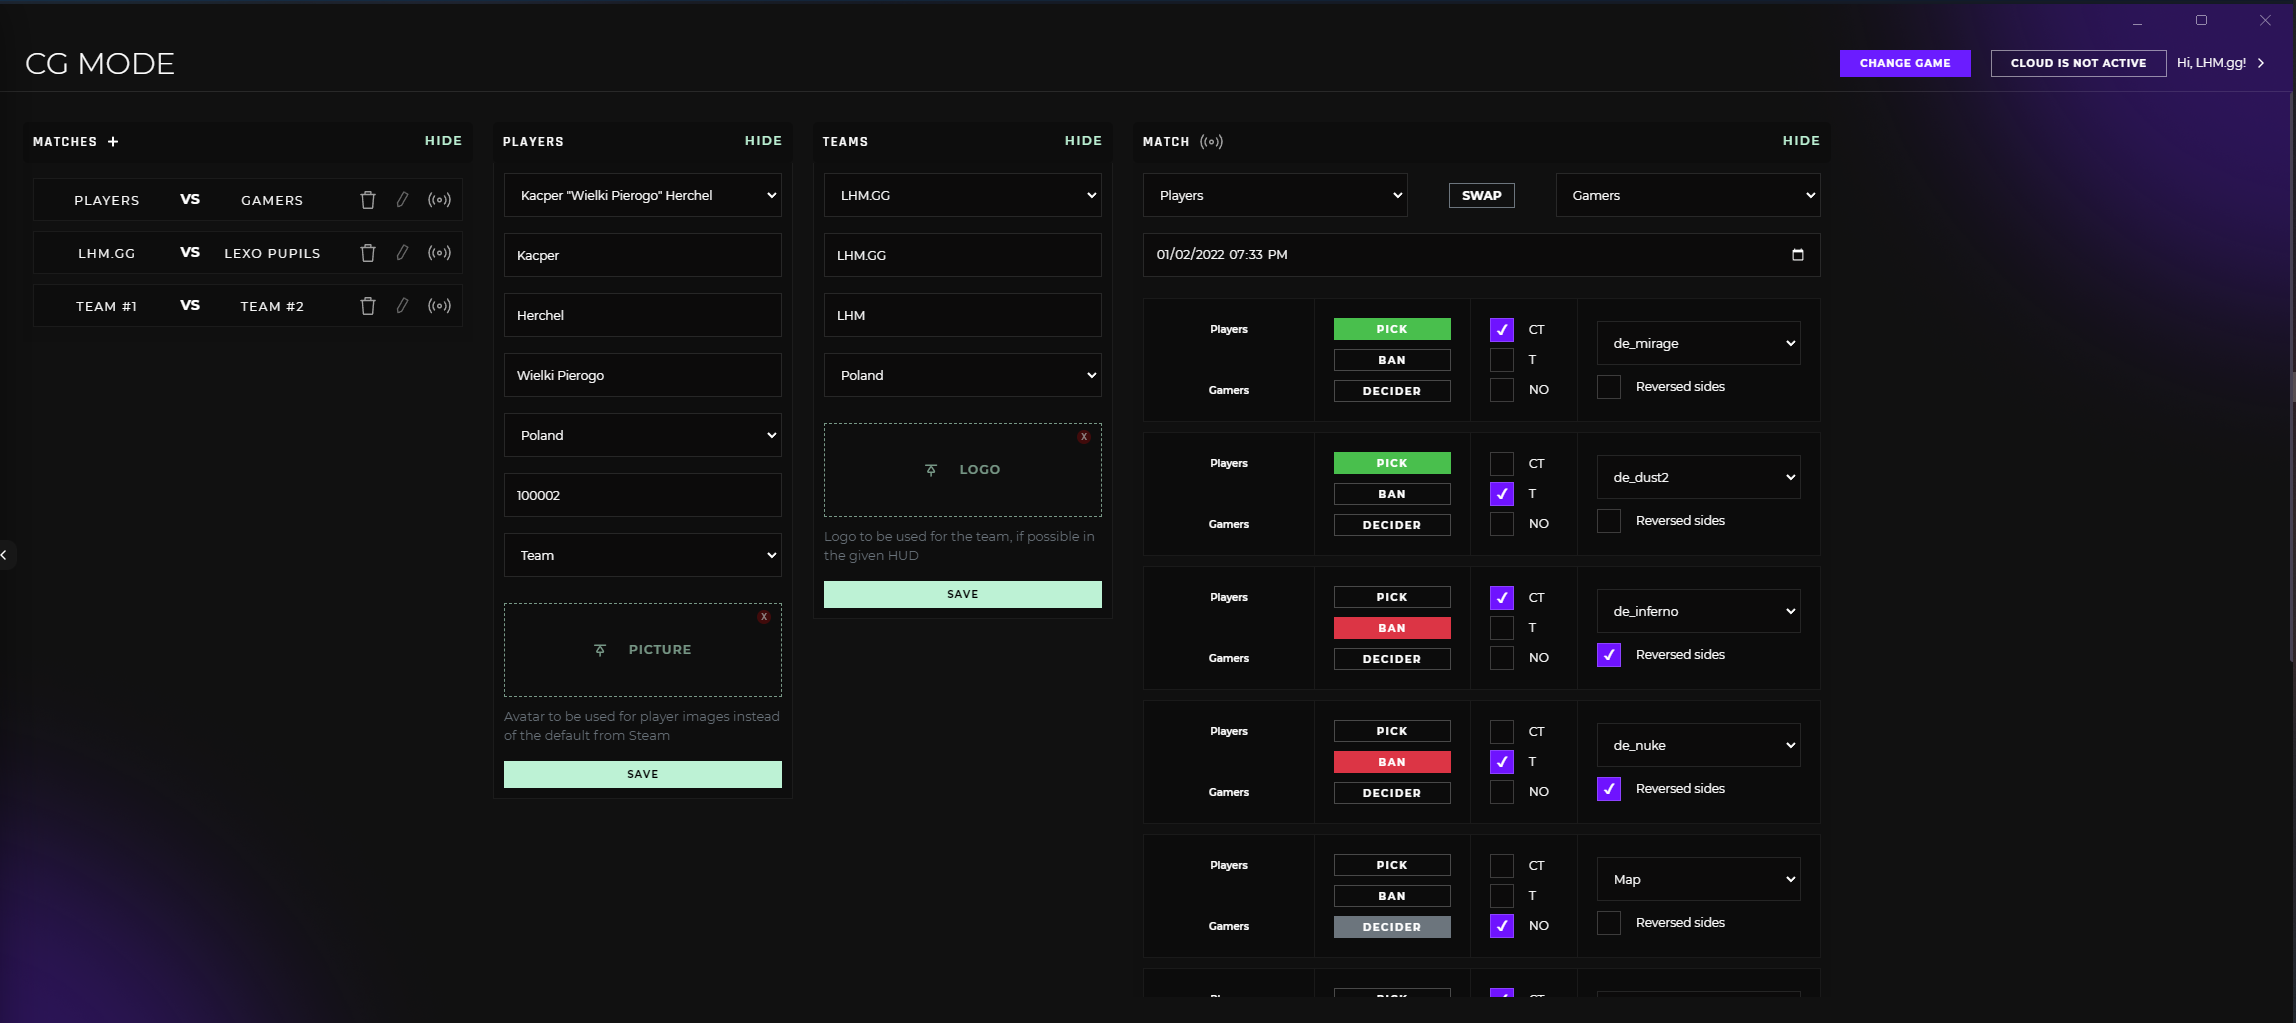Remove the team logo with red X
Image resolution: width=2296 pixels, height=1023 pixels.
[x=1084, y=437]
